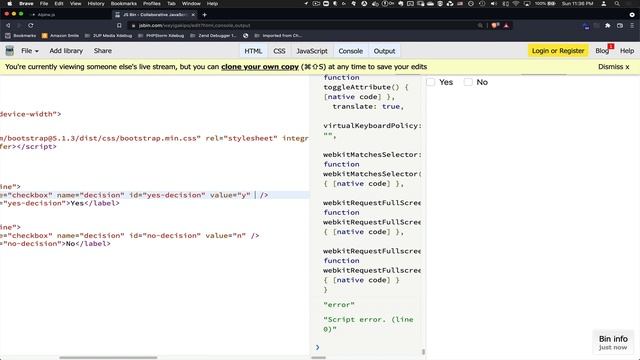The image size is (640, 360).
Task: Open the Help link
Action: pyautogui.click(x=627, y=51)
